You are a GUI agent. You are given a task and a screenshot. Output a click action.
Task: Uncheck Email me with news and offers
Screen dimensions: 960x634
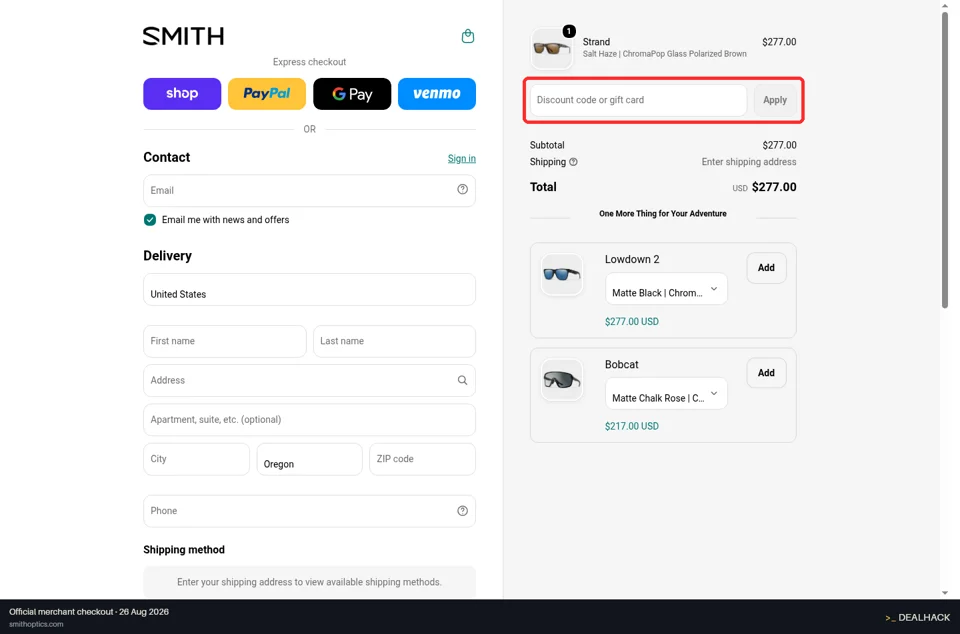tap(150, 220)
